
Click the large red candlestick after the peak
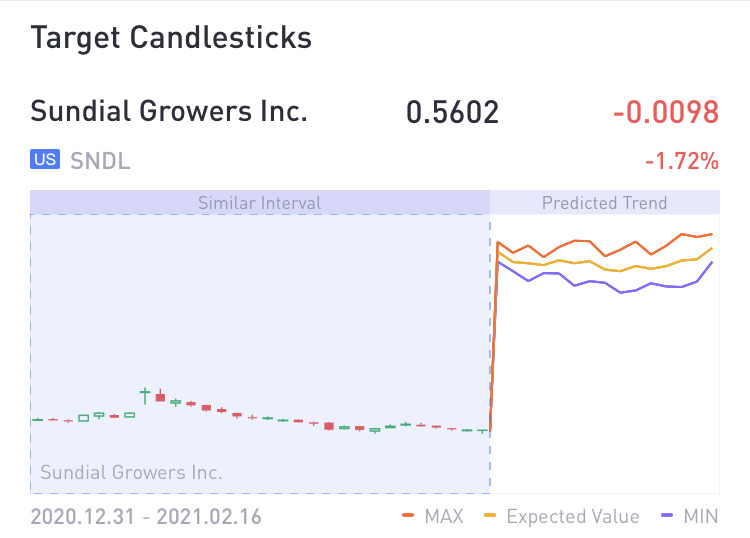point(161,395)
